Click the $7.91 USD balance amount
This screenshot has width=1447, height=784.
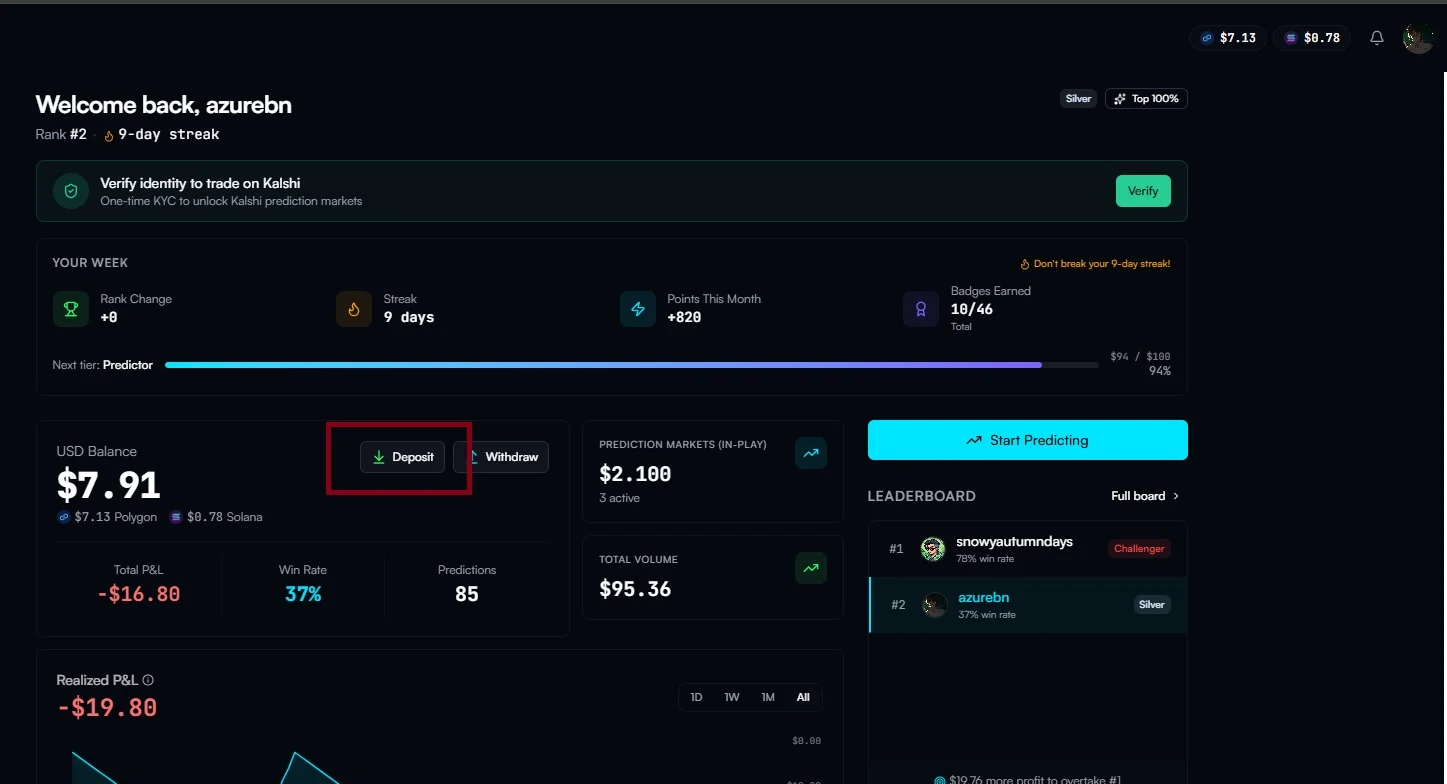108,485
